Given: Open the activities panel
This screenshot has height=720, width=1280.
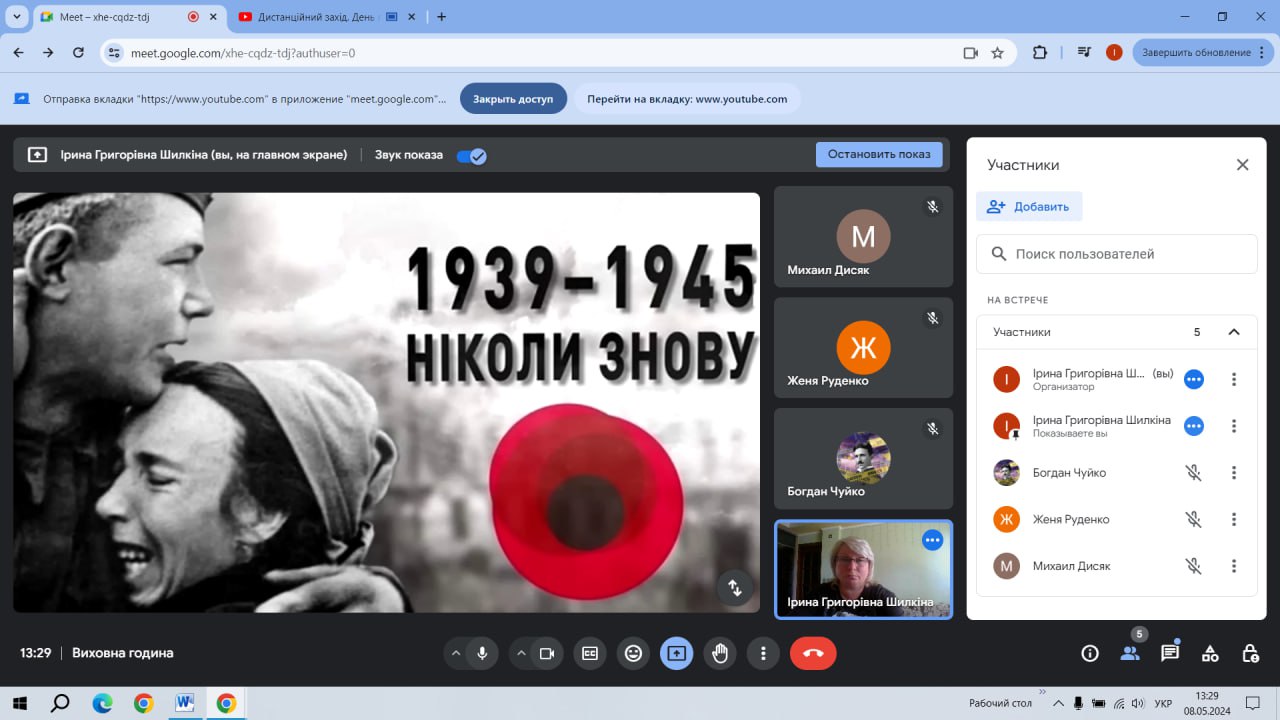Looking at the screenshot, I should (1210, 653).
